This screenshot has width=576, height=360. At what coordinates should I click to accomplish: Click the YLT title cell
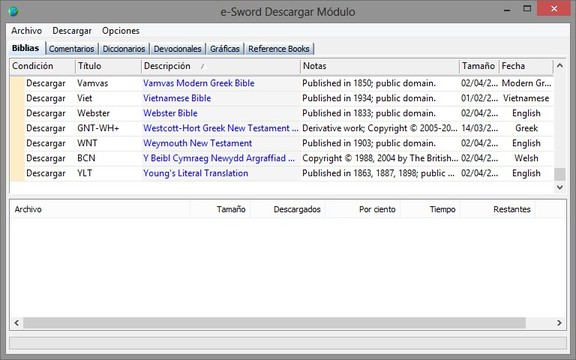click(84, 174)
